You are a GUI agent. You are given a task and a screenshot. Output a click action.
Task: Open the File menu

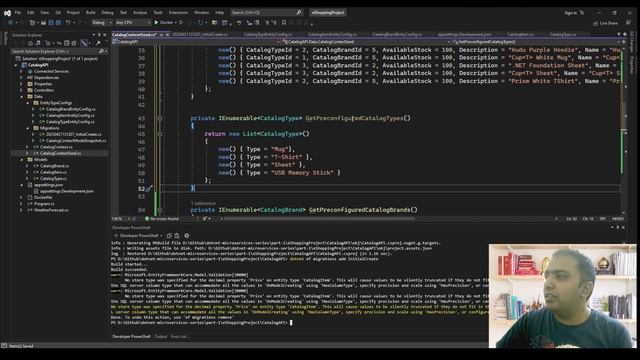coord(18,13)
